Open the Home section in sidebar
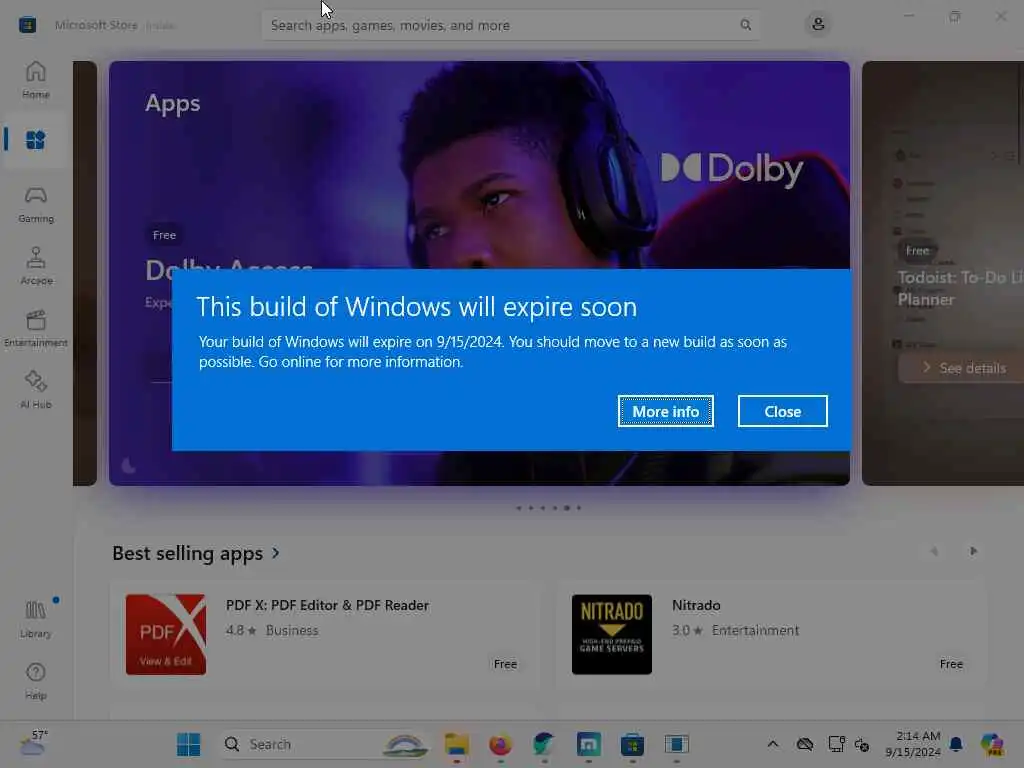 point(36,80)
